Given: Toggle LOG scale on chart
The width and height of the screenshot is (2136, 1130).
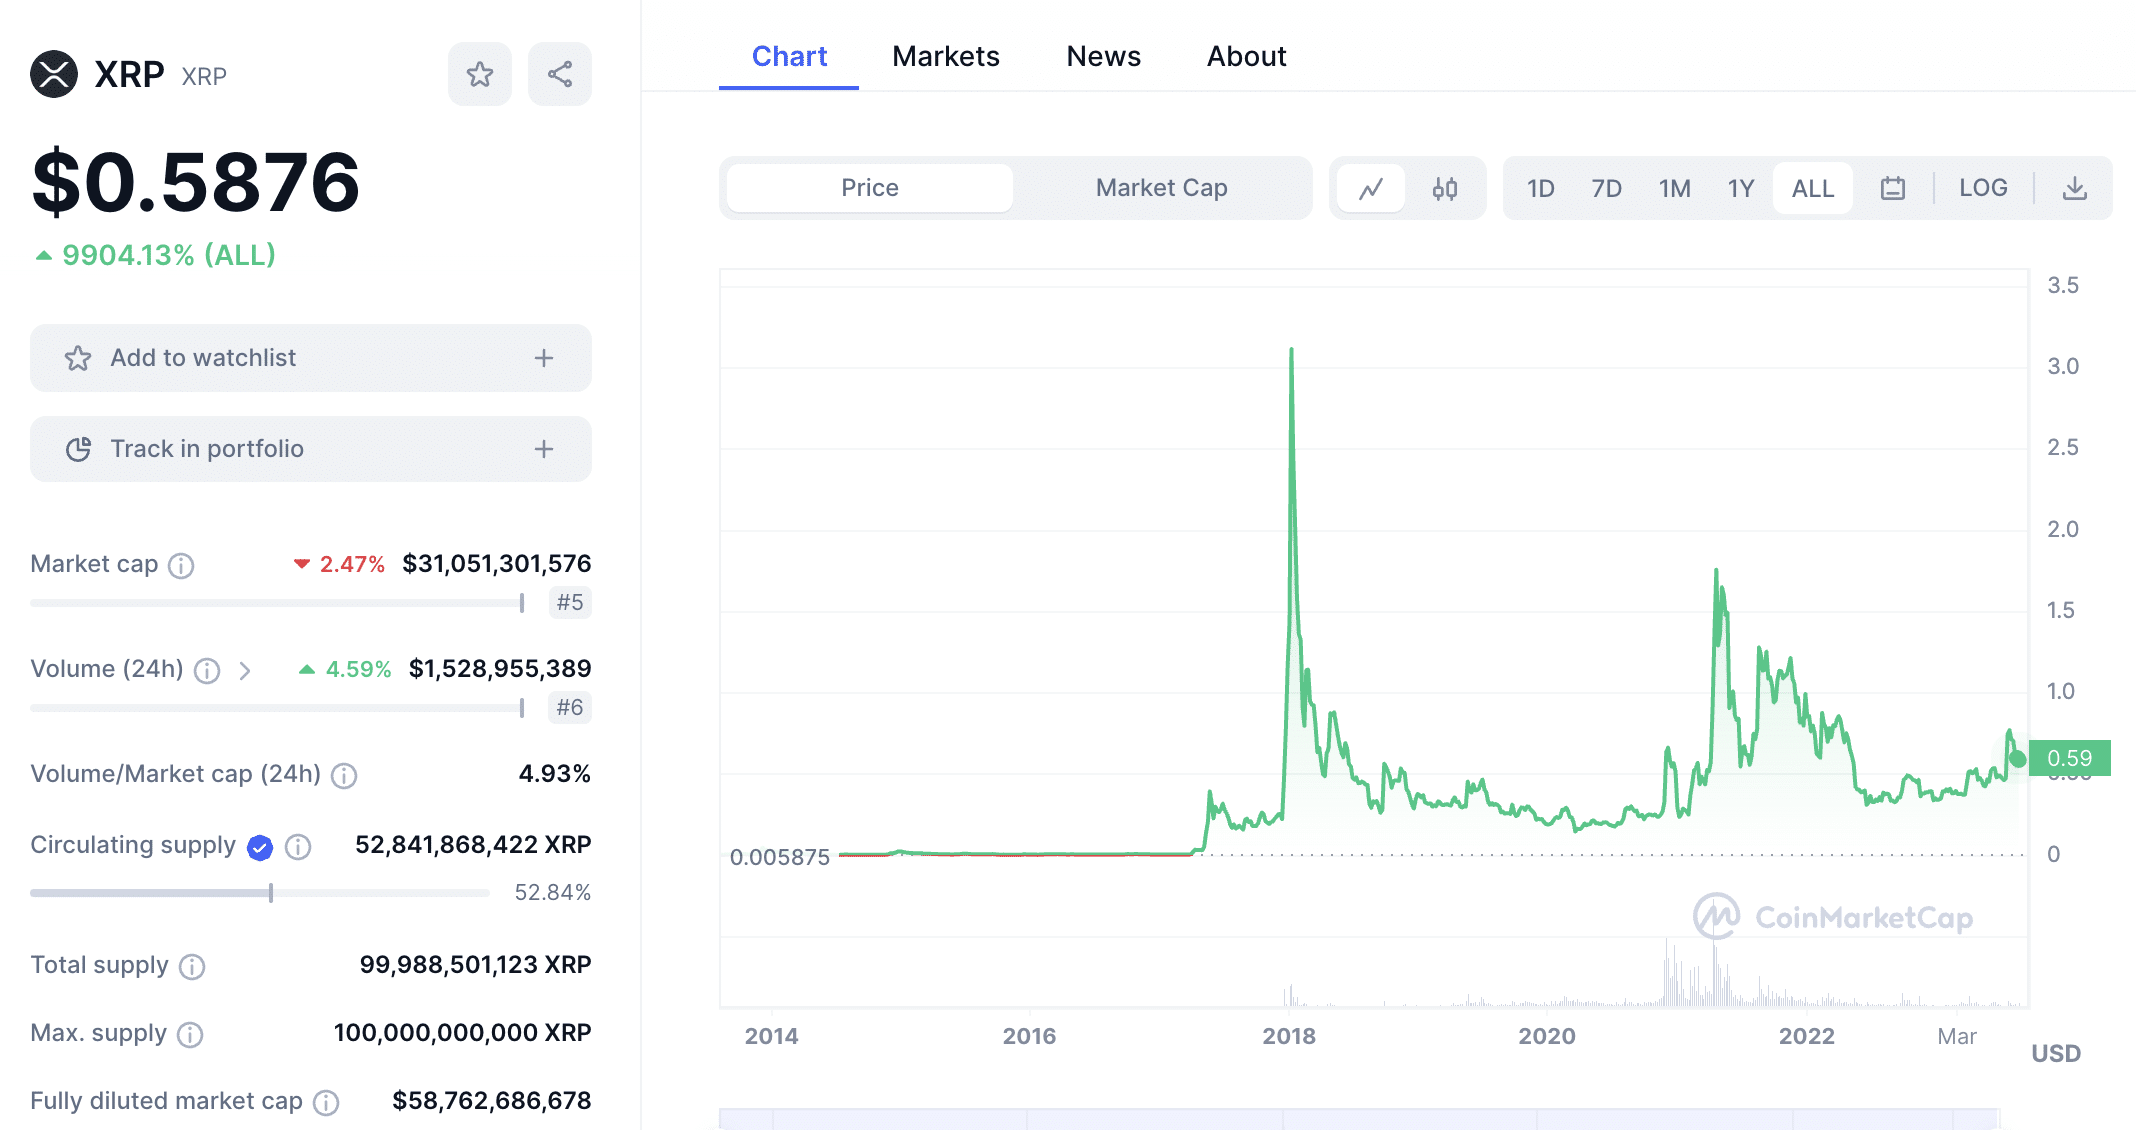Looking at the screenshot, I should (1983, 188).
